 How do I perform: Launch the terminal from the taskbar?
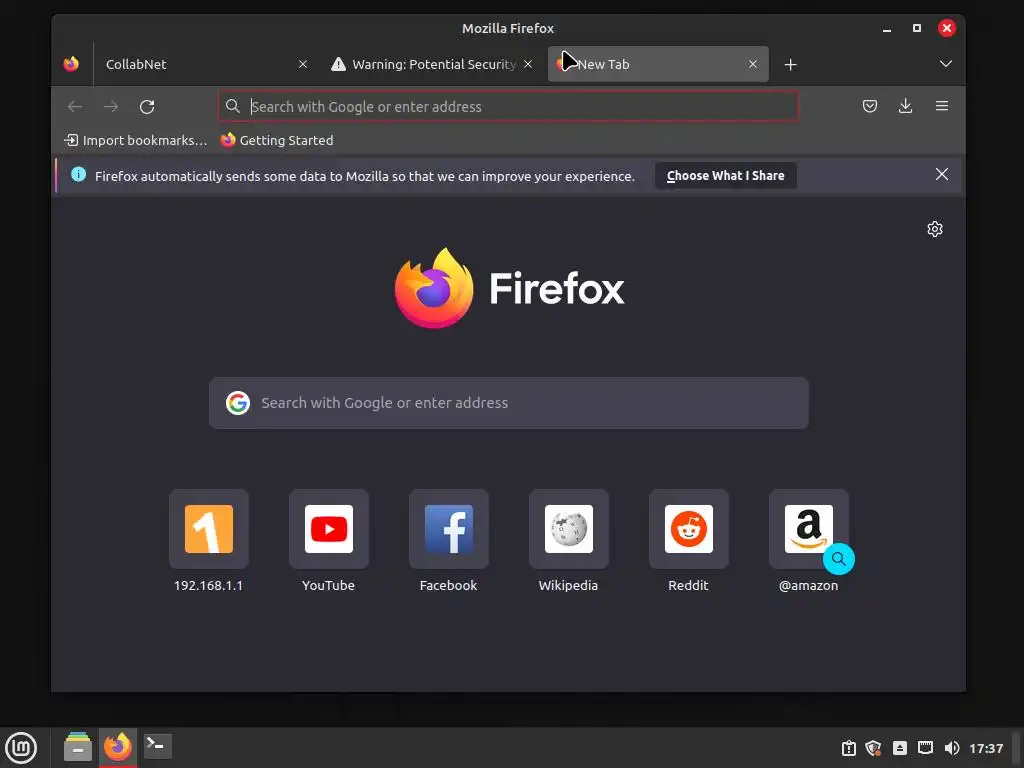(x=157, y=746)
